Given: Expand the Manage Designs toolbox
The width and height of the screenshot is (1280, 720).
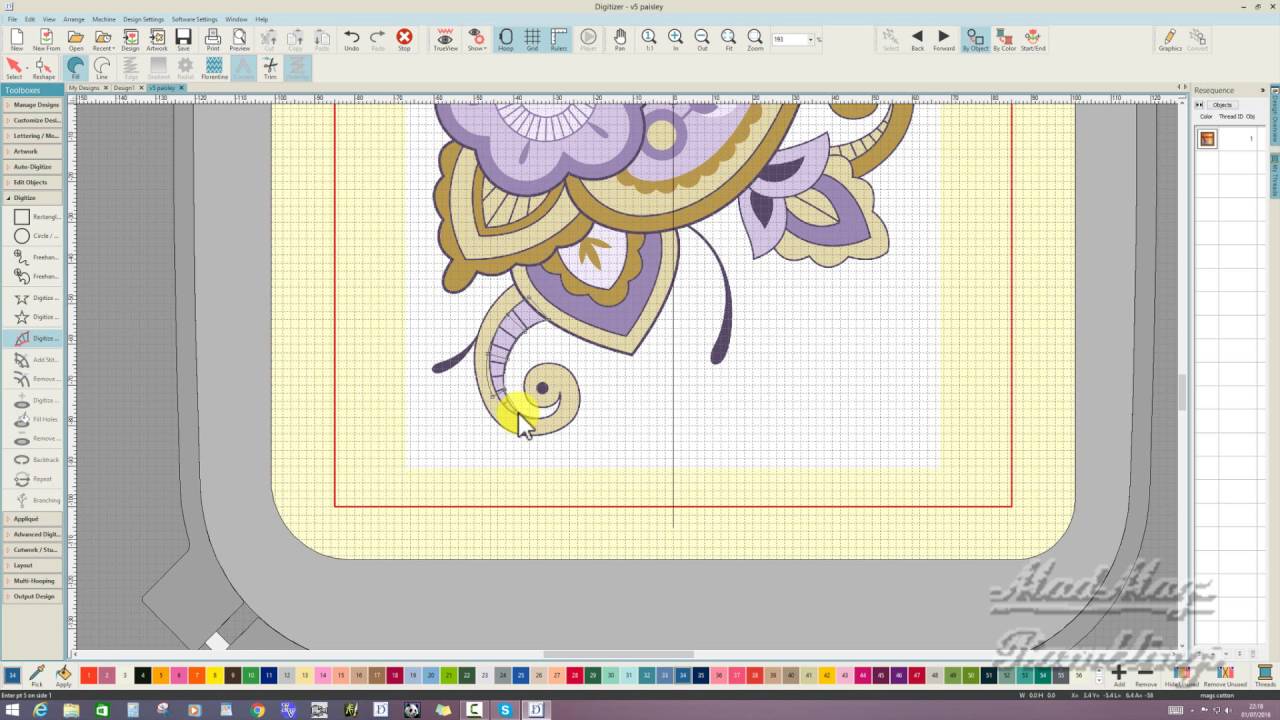Looking at the screenshot, I should [x=32, y=105].
